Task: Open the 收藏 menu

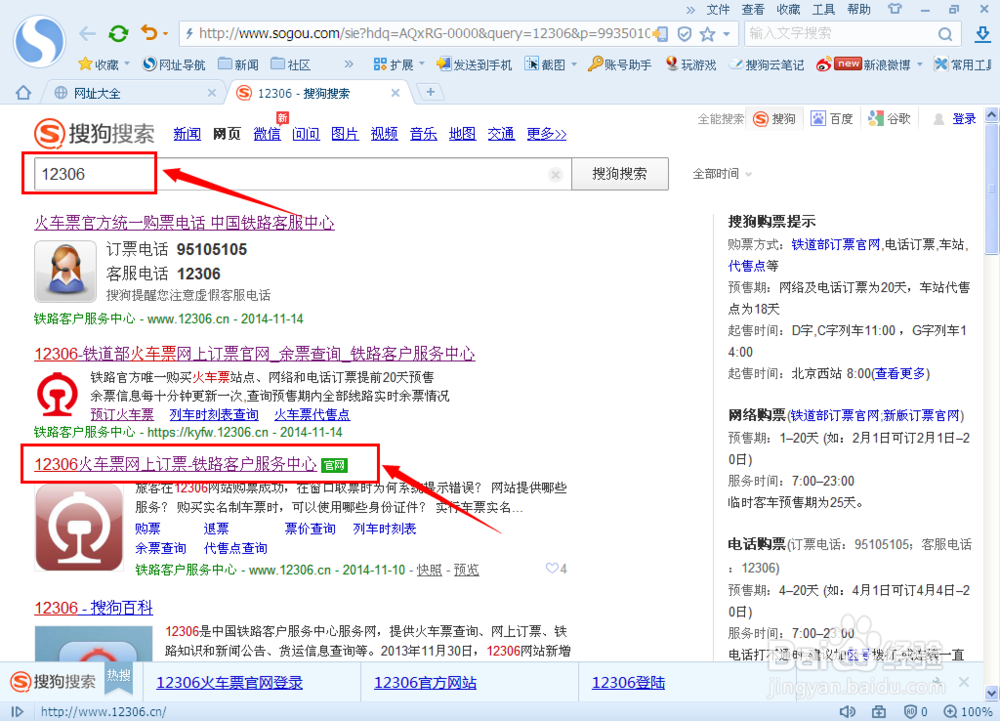Action: click(788, 10)
